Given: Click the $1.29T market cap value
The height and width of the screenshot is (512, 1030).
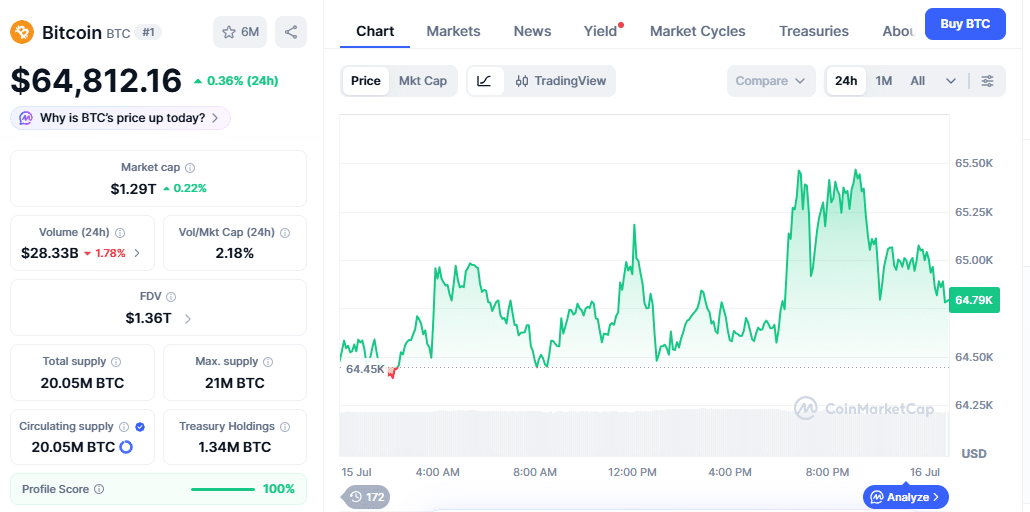Looking at the screenshot, I should (133, 189).
